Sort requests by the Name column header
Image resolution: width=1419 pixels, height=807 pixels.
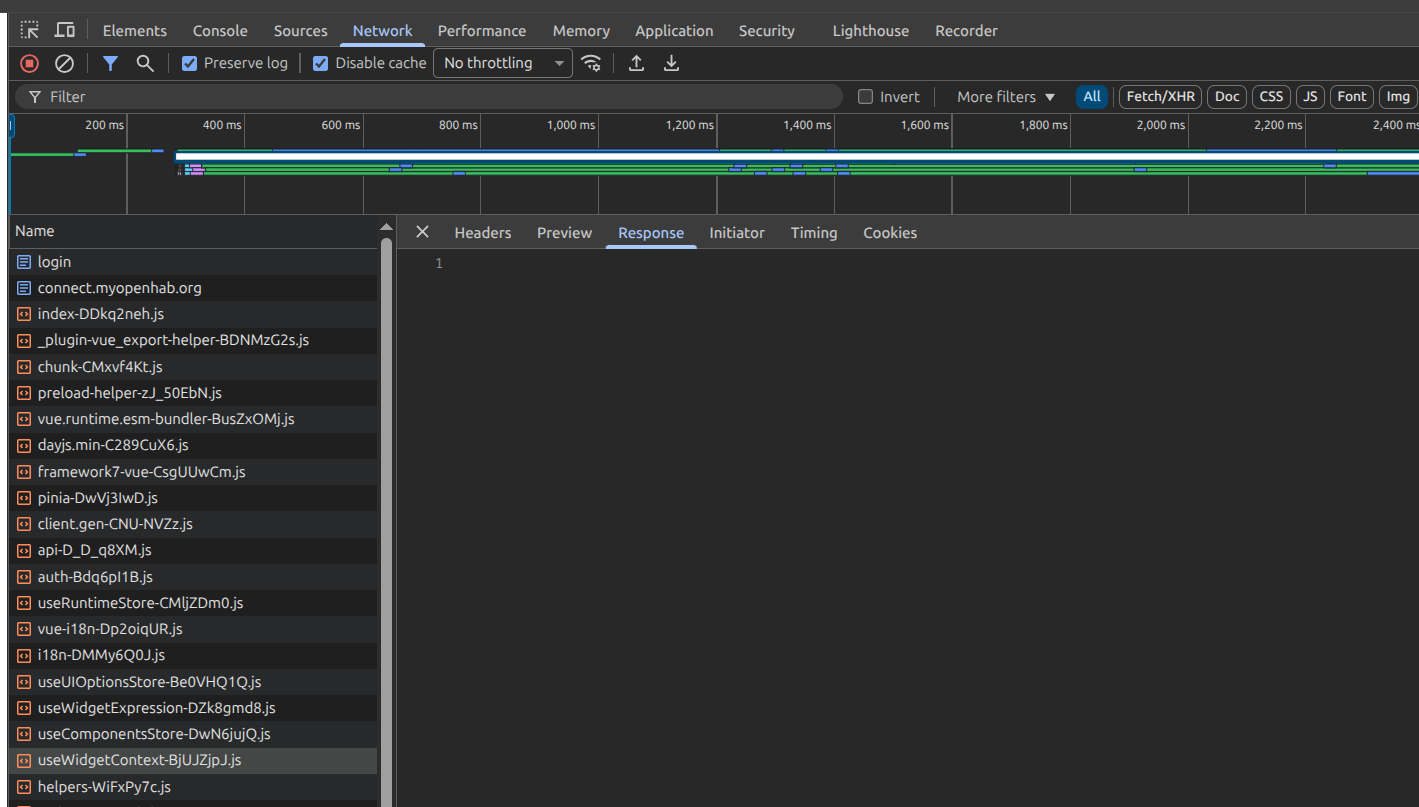194,231
